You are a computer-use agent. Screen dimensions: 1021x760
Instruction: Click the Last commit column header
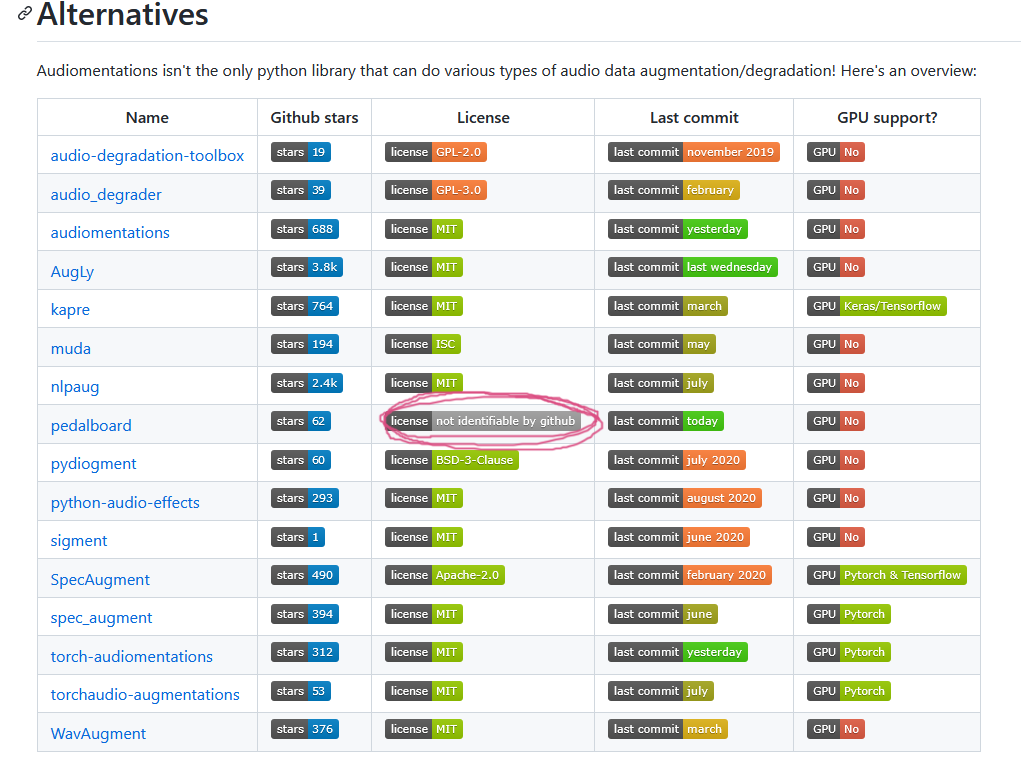(x=694, y=118)
